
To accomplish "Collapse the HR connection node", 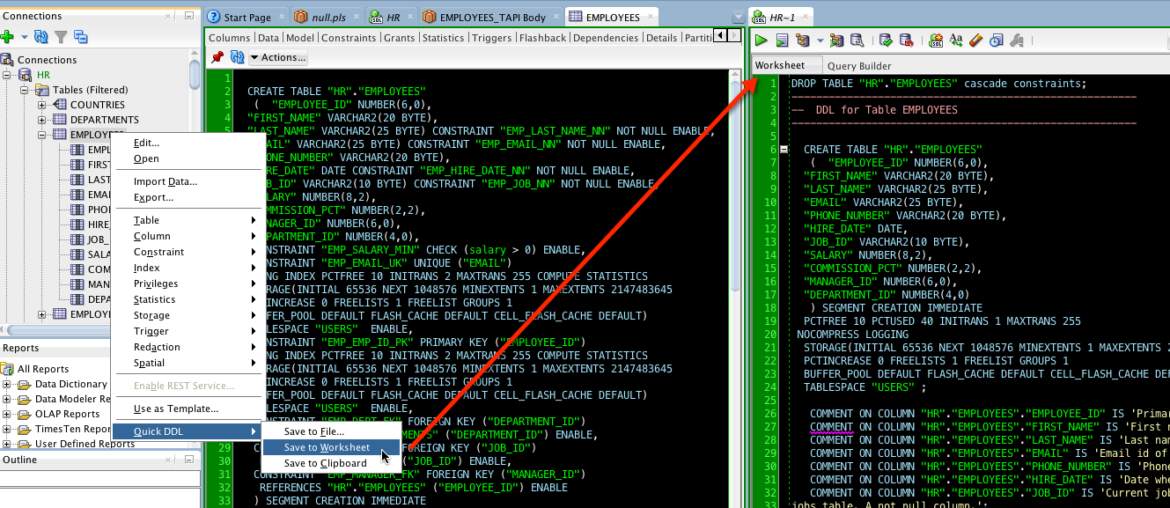I will pos(8,75).
